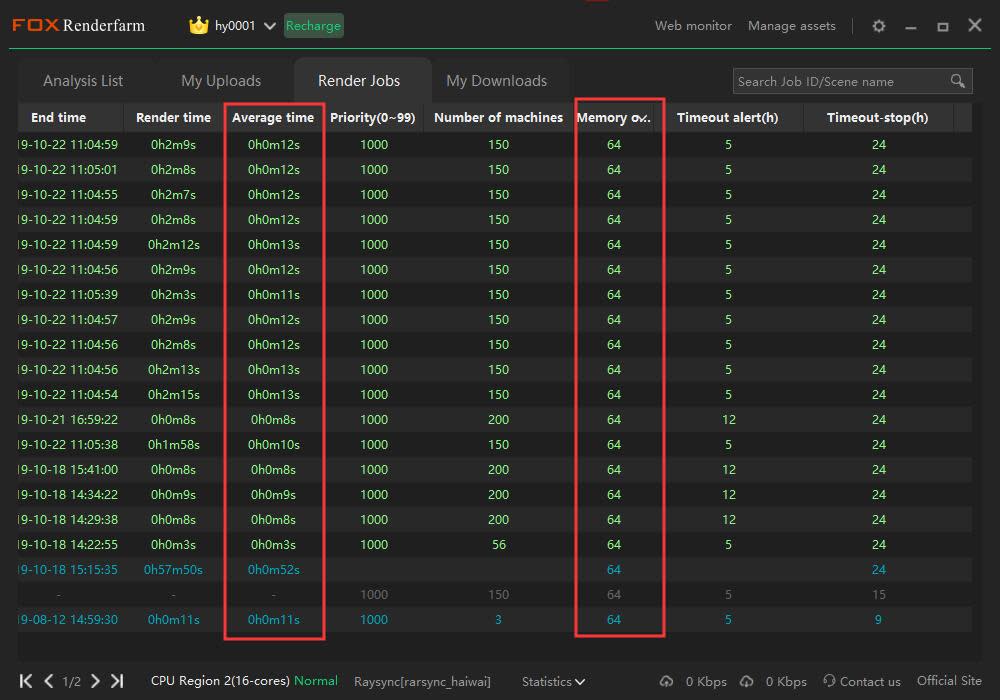The image size is (1000, 700).
Task: Minimize the Renderfarm window
Action: (911, 27)
